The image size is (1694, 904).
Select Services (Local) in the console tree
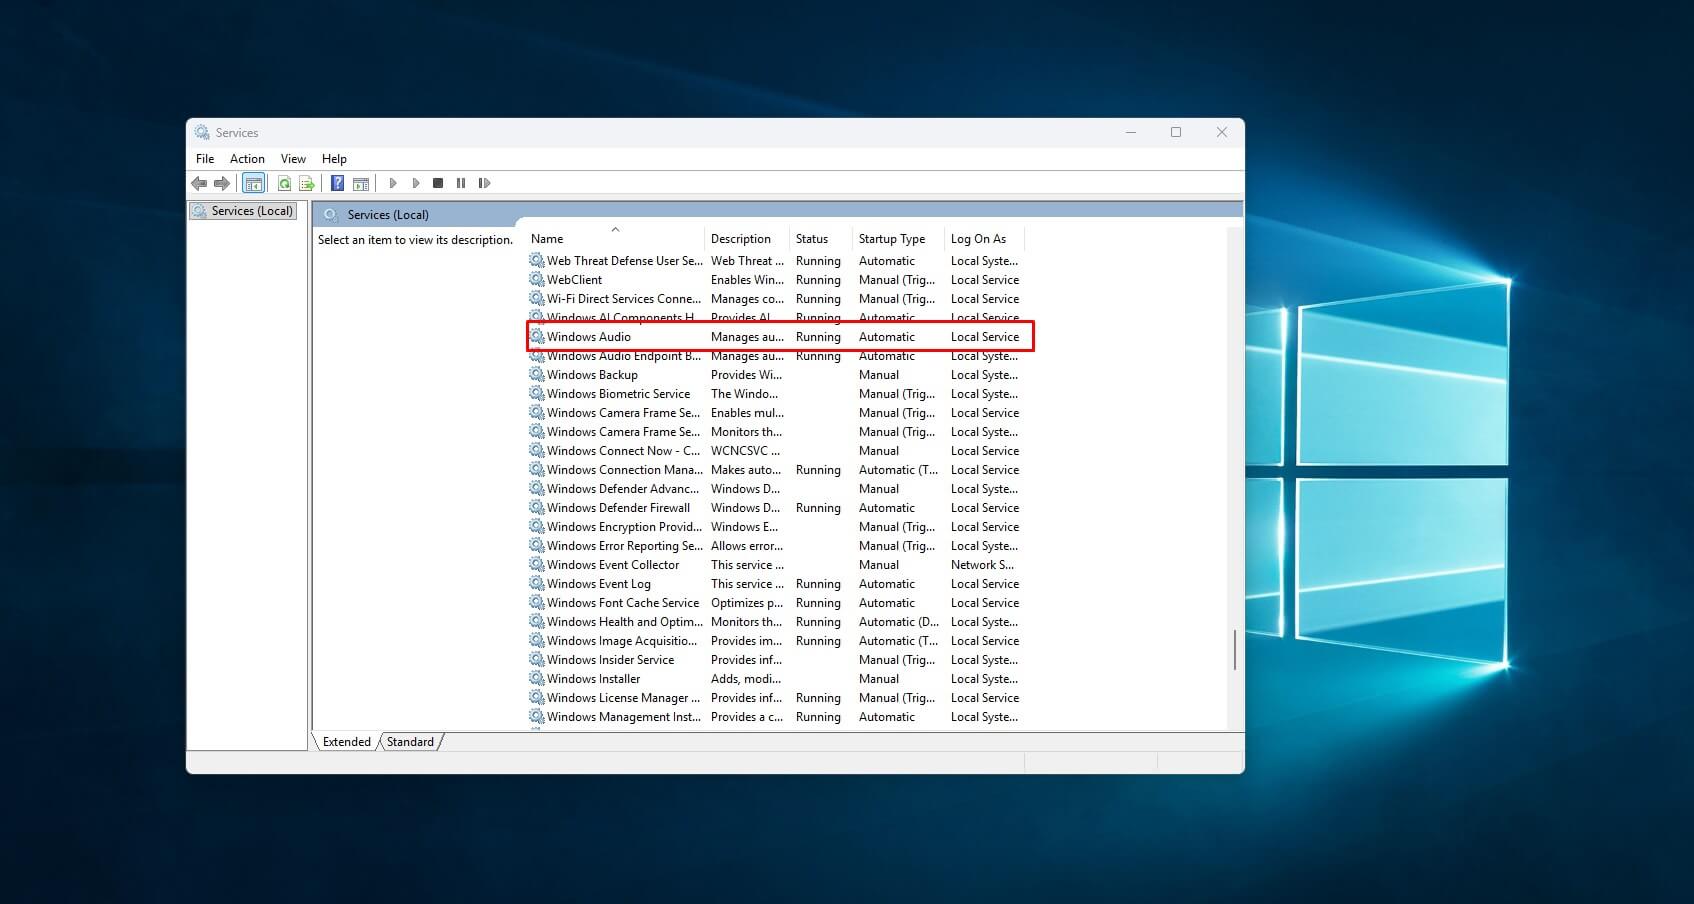point(243,211)
